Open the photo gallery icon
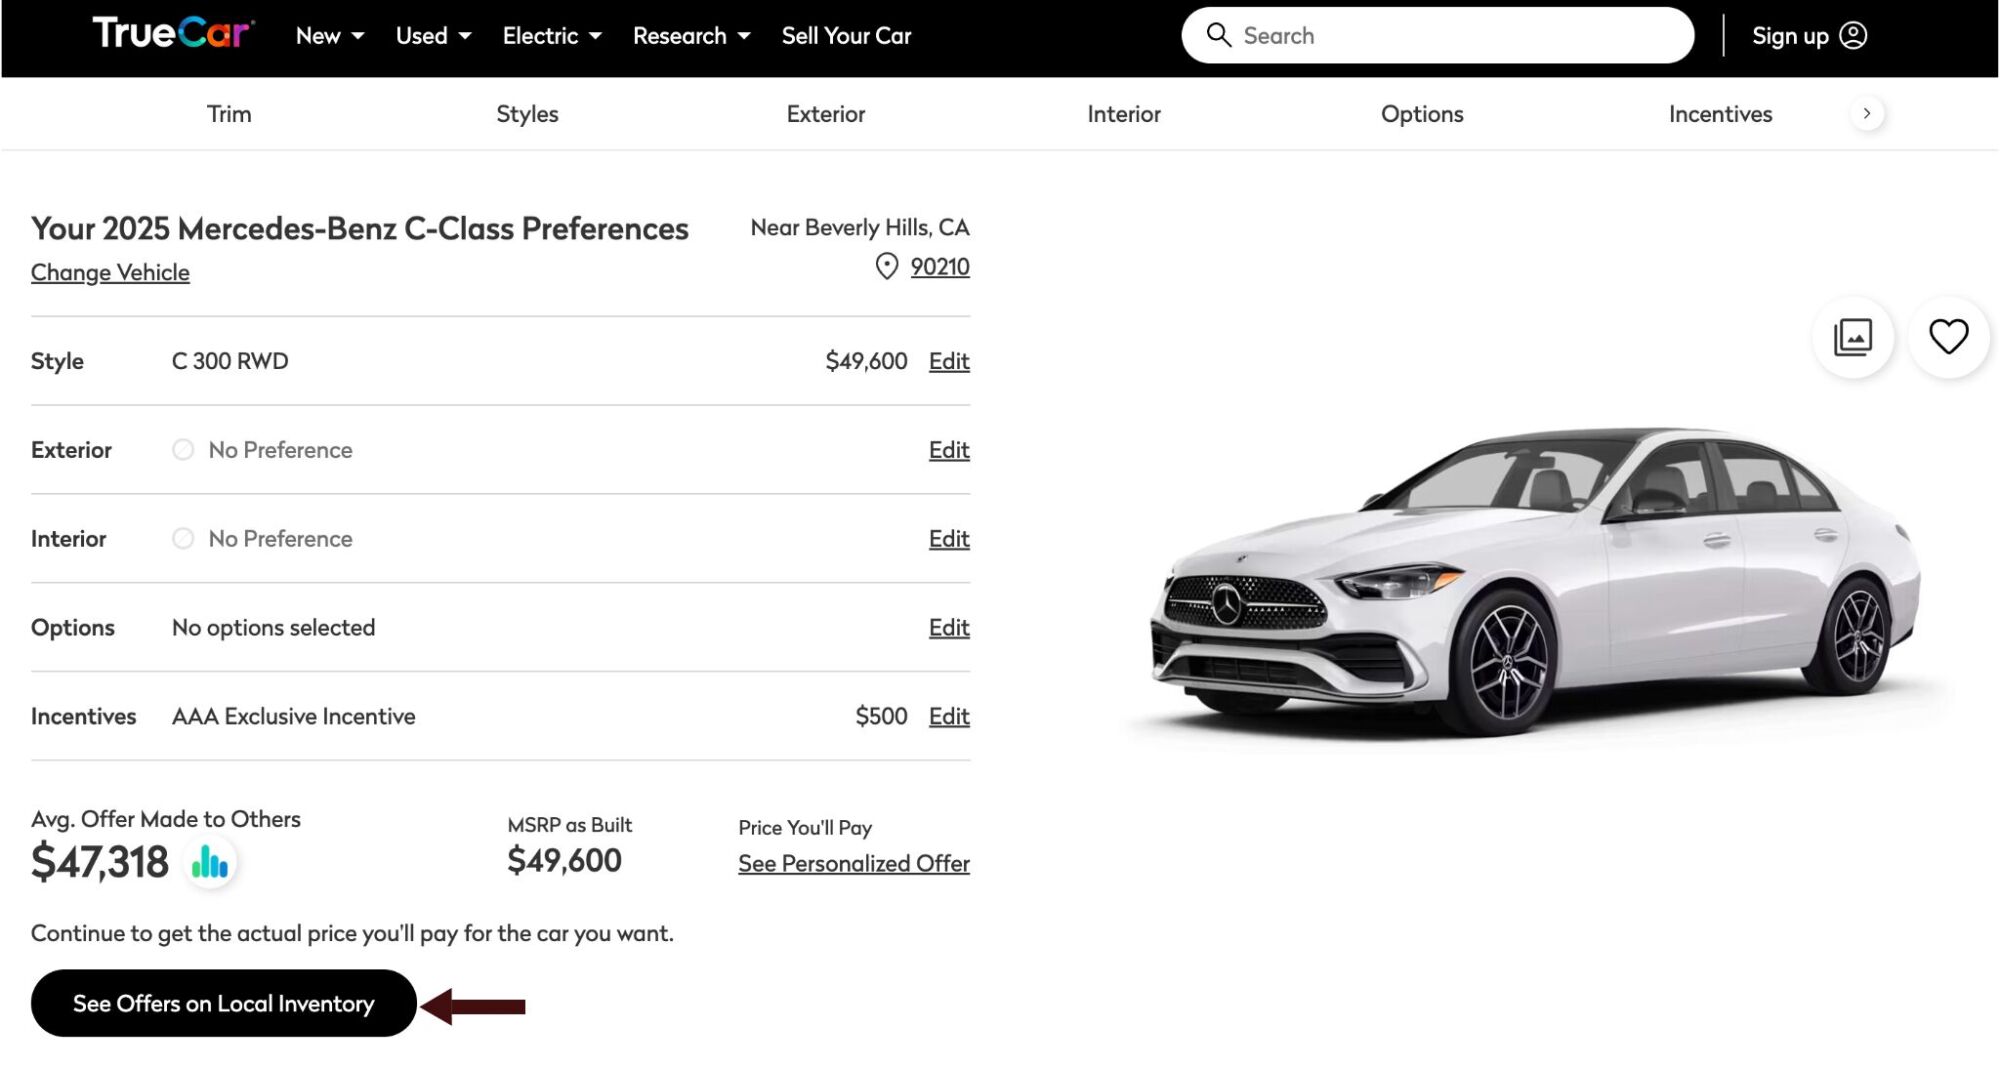The height and width of the screenshot is (1068, 2000). click(x=1852, y=337)
